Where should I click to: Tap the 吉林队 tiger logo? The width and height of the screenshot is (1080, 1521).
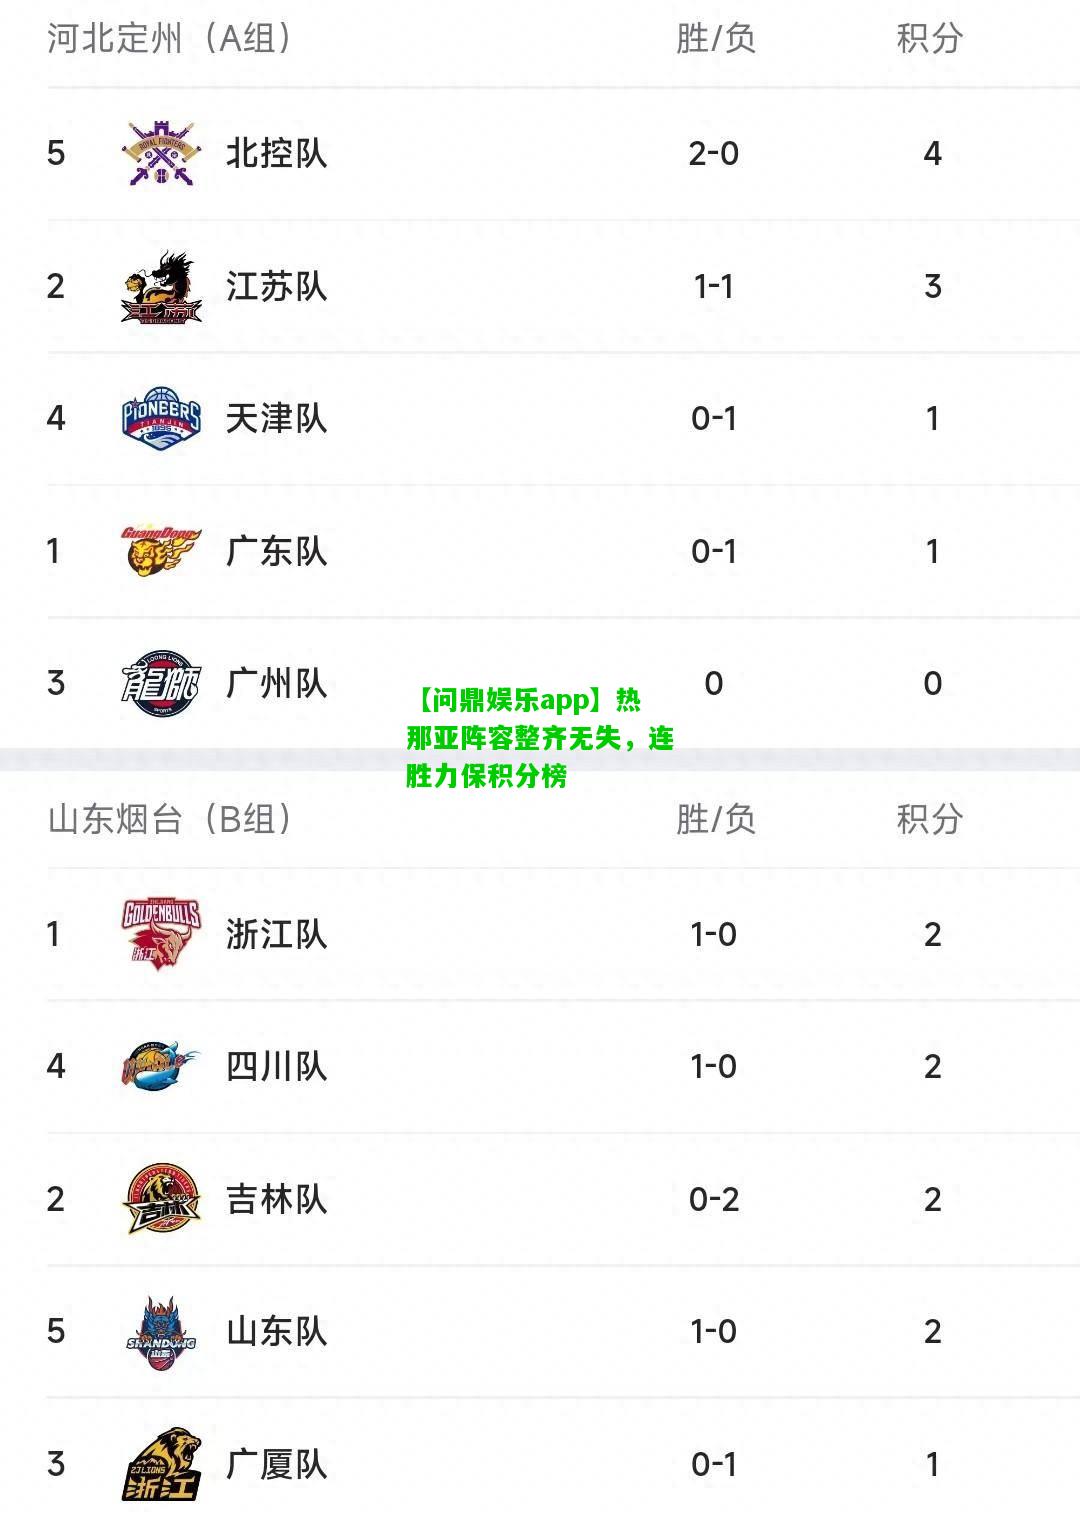tap(161, 1199)
